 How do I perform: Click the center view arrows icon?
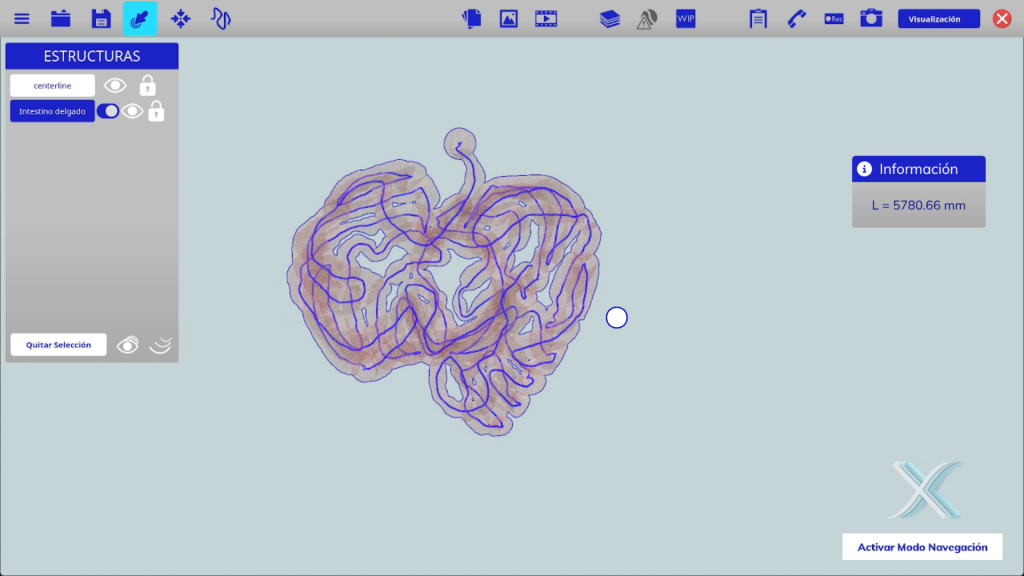[x=181, y=18]
